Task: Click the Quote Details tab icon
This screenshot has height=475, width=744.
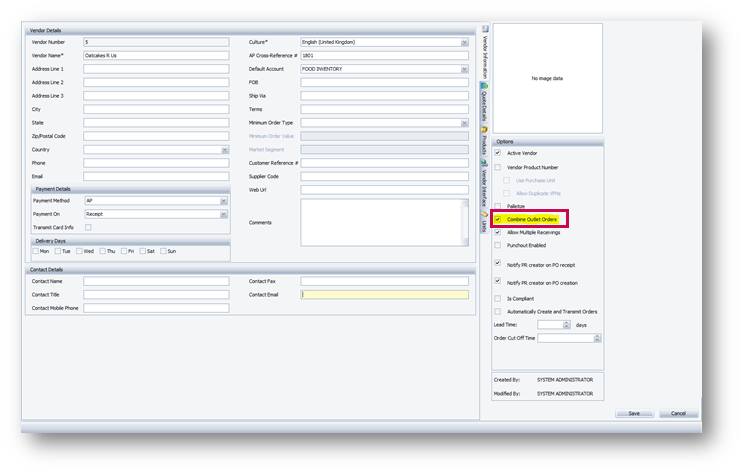Action: (484, 87)
